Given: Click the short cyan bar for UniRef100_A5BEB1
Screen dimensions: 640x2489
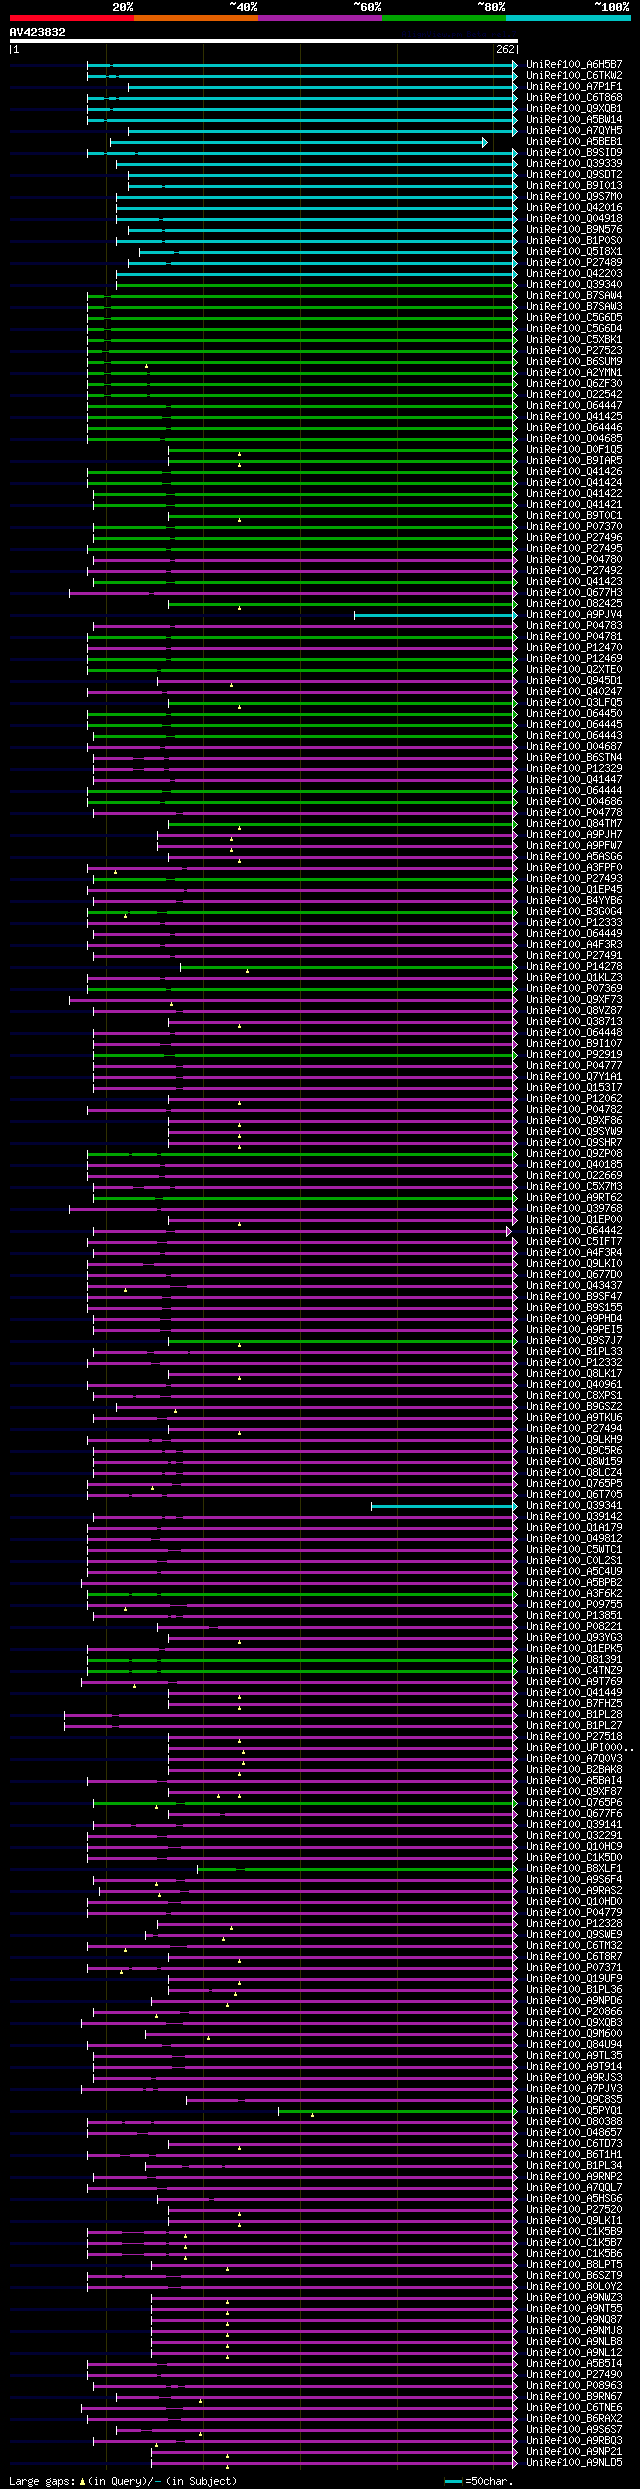Looking at the screenshot, I should tap(298, 142).
